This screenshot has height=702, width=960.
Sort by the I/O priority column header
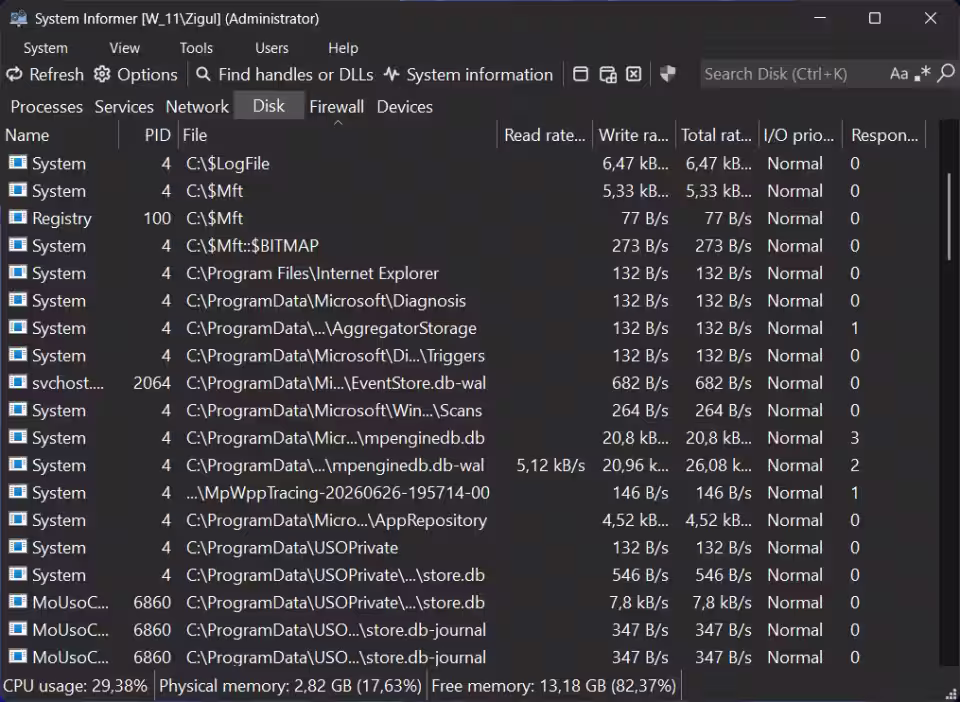[x=800, y=135]
